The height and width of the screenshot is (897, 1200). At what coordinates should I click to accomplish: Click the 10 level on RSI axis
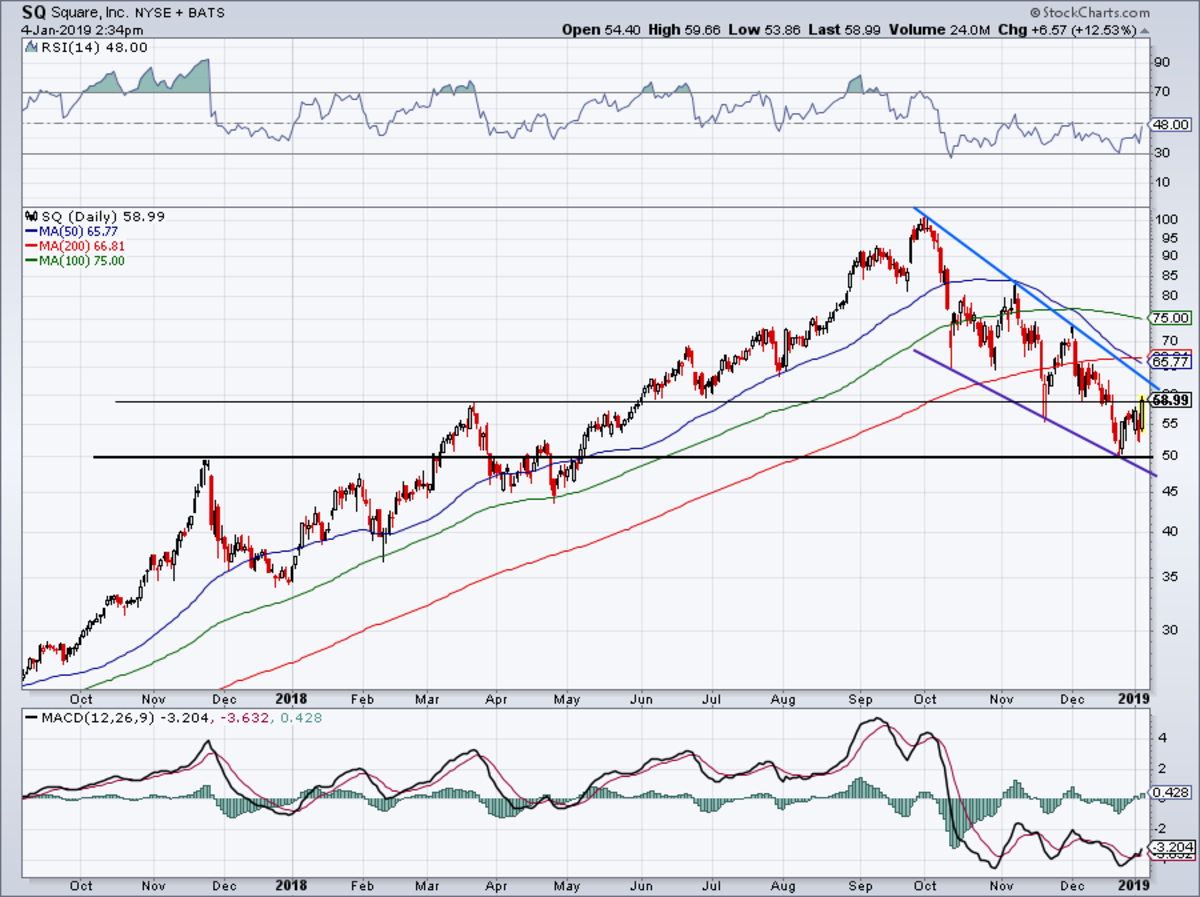click(x=1163, y=182)
